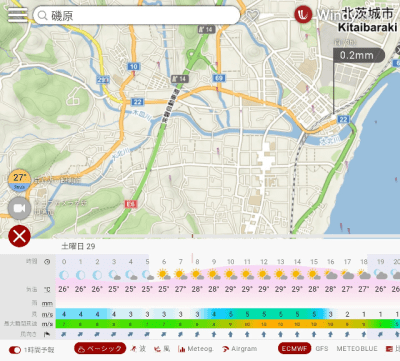
Task: Choose the METEOBLUE forecast model
Action: [357, 349]
